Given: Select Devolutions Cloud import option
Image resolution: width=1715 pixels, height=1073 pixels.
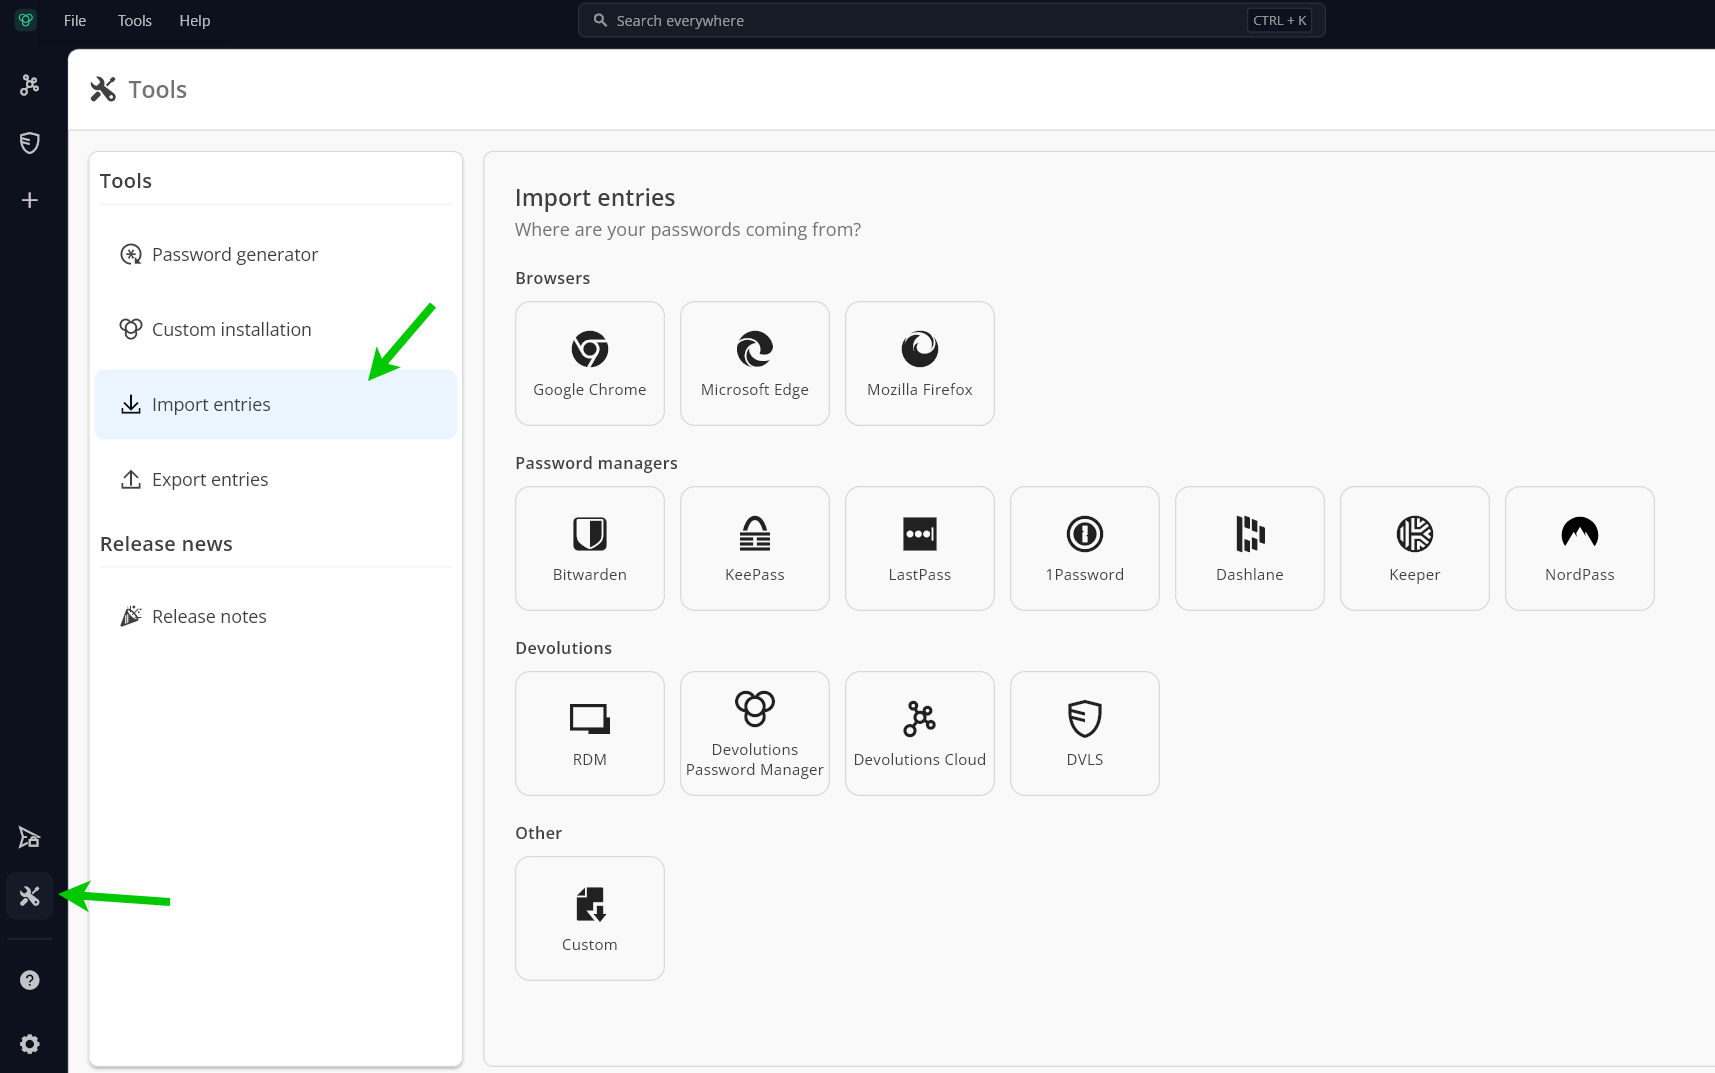Looking at the screenshot, I should (920, 734).
